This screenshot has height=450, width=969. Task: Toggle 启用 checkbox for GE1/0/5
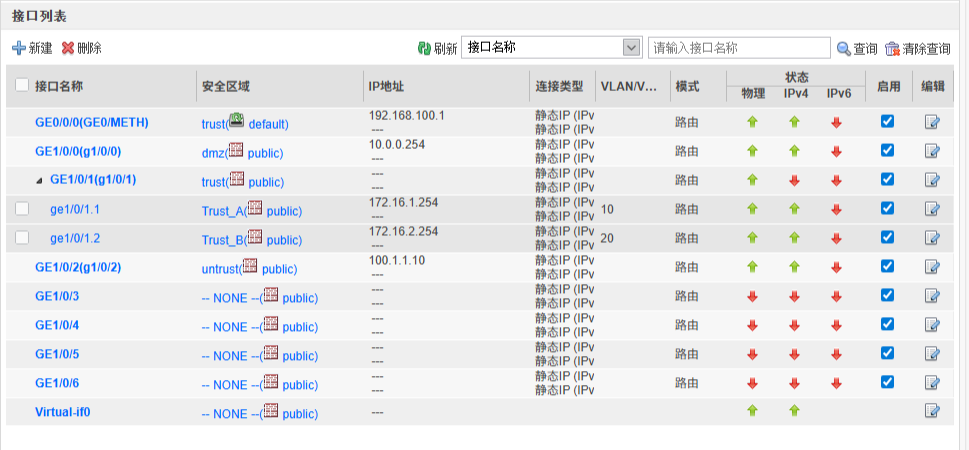[887, 353]
